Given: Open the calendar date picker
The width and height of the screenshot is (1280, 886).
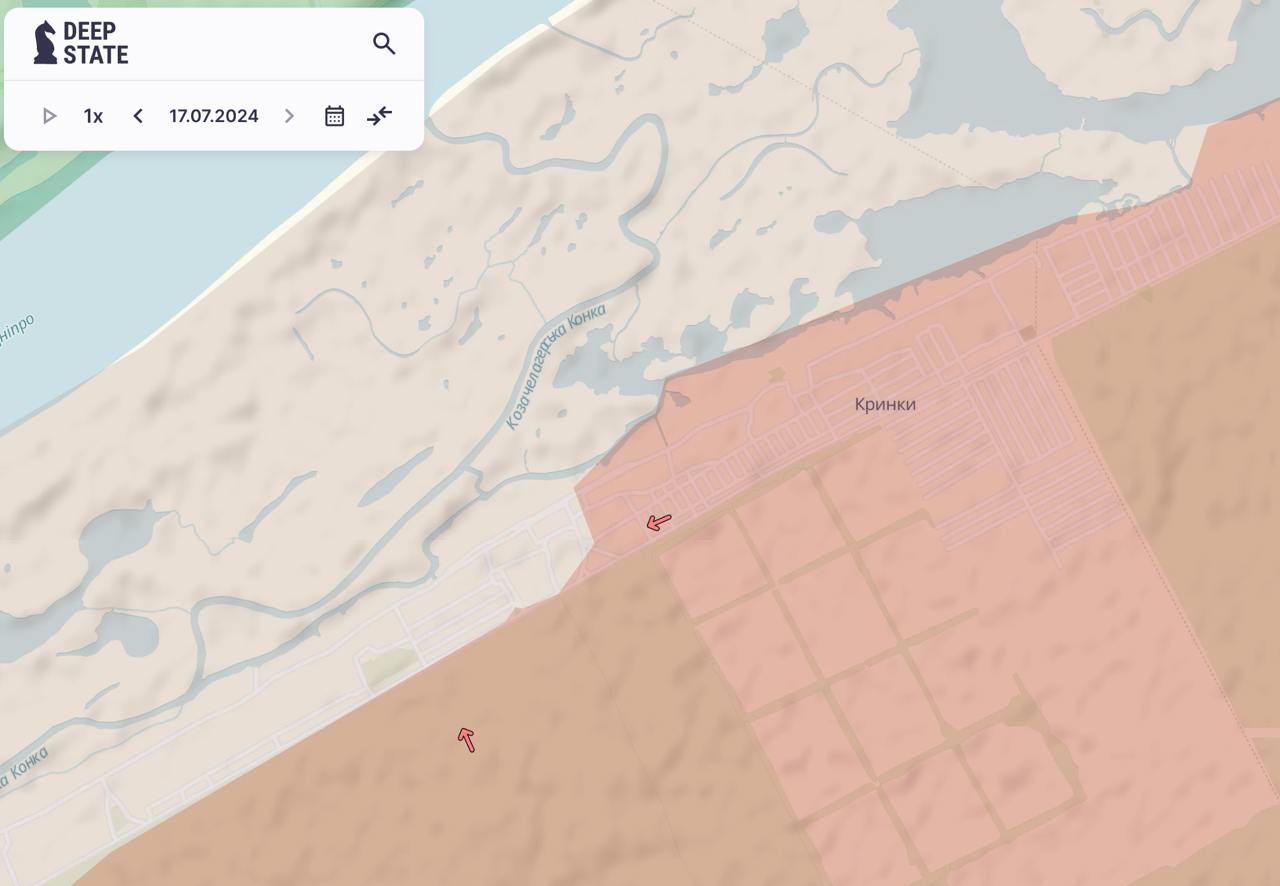Looking at the screenshot, I should [x=334, y=116].
